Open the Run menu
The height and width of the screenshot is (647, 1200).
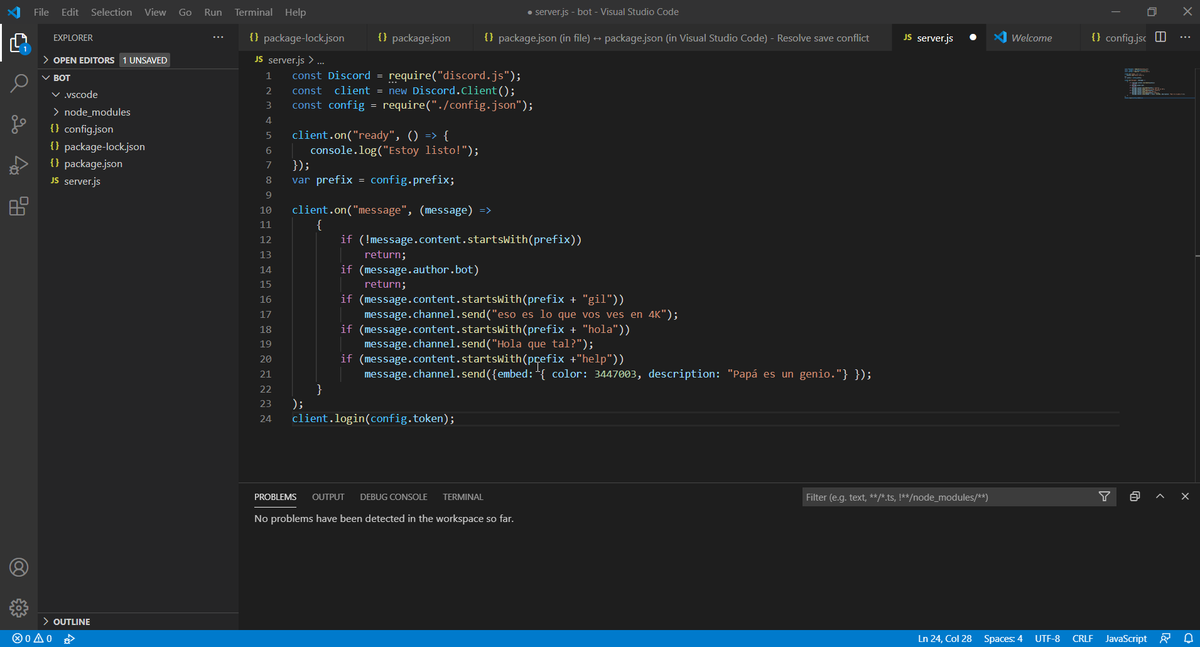[x=213, y=12]
